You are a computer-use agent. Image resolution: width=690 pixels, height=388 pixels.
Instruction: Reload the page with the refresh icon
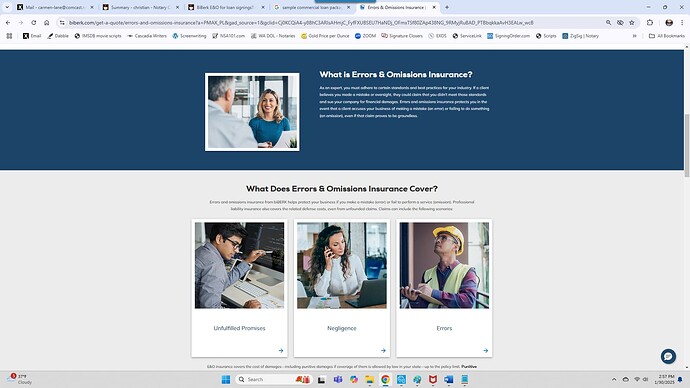coord(33,22)
